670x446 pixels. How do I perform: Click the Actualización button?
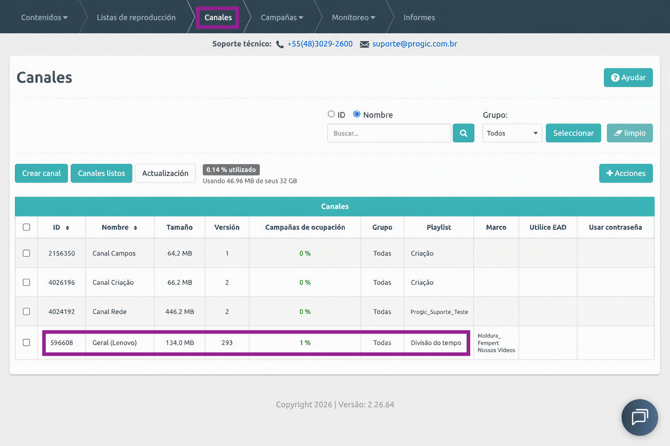(x=165, y=173)
